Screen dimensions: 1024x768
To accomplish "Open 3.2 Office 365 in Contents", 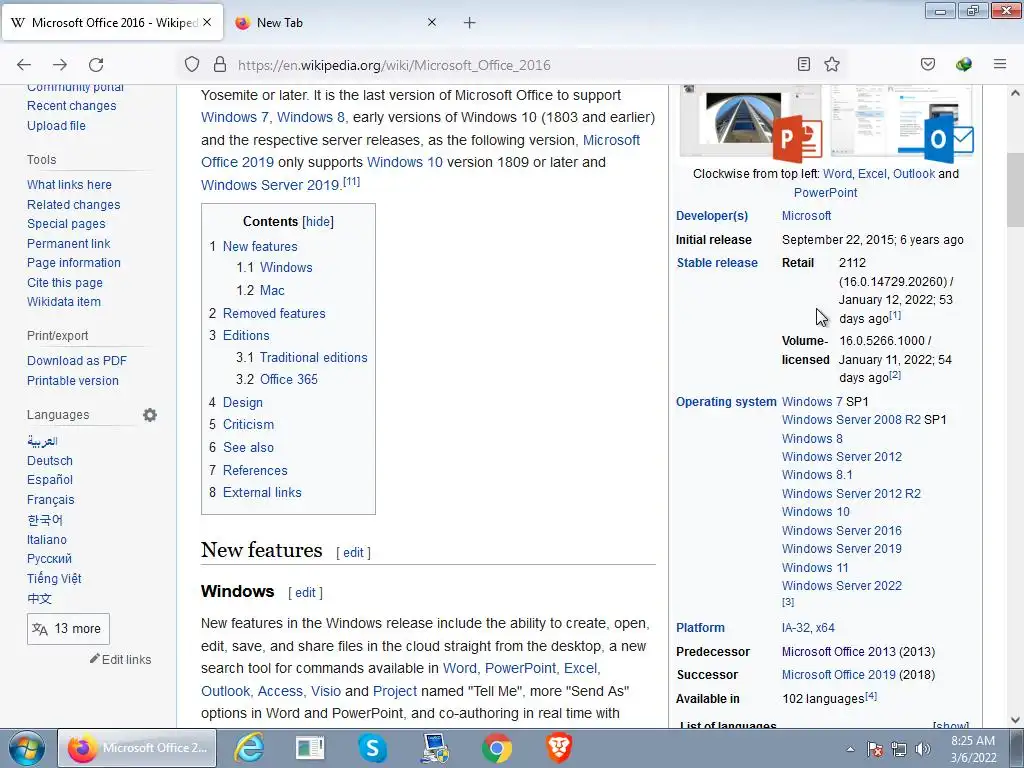I will (289, 379).
